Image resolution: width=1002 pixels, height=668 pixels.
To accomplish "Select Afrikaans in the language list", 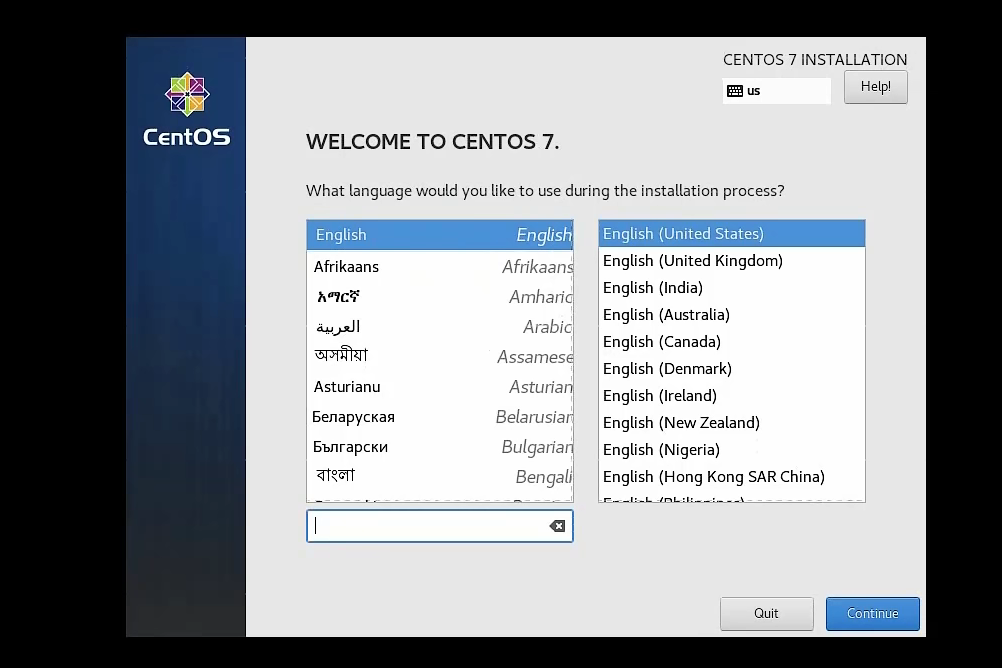I will click(x=440, y=267).
